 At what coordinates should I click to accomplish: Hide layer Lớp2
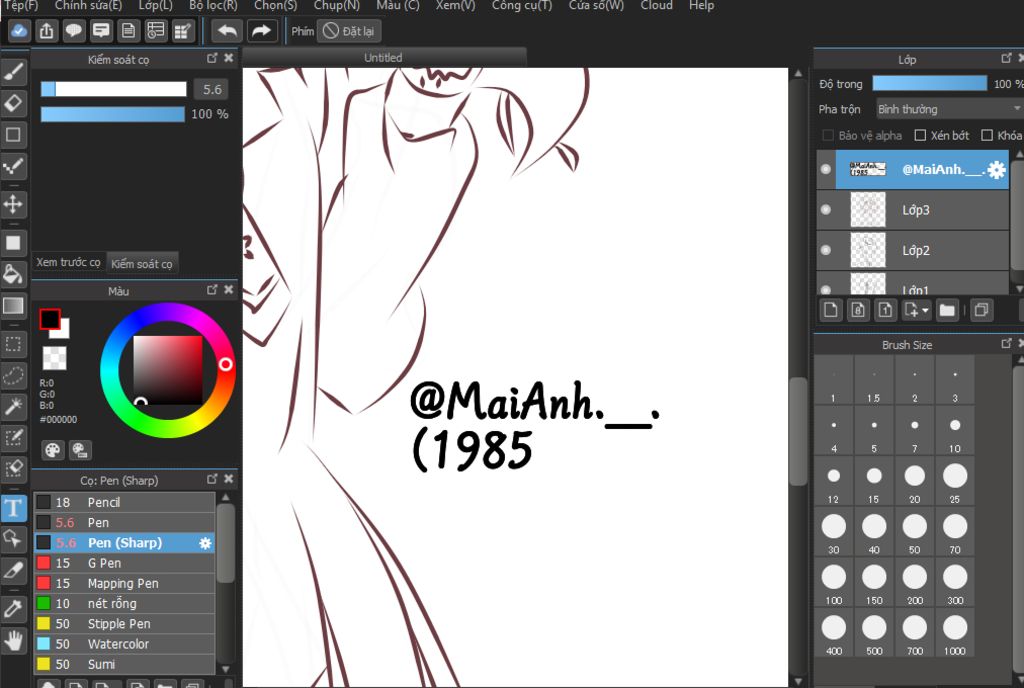(x=826, y=250)
